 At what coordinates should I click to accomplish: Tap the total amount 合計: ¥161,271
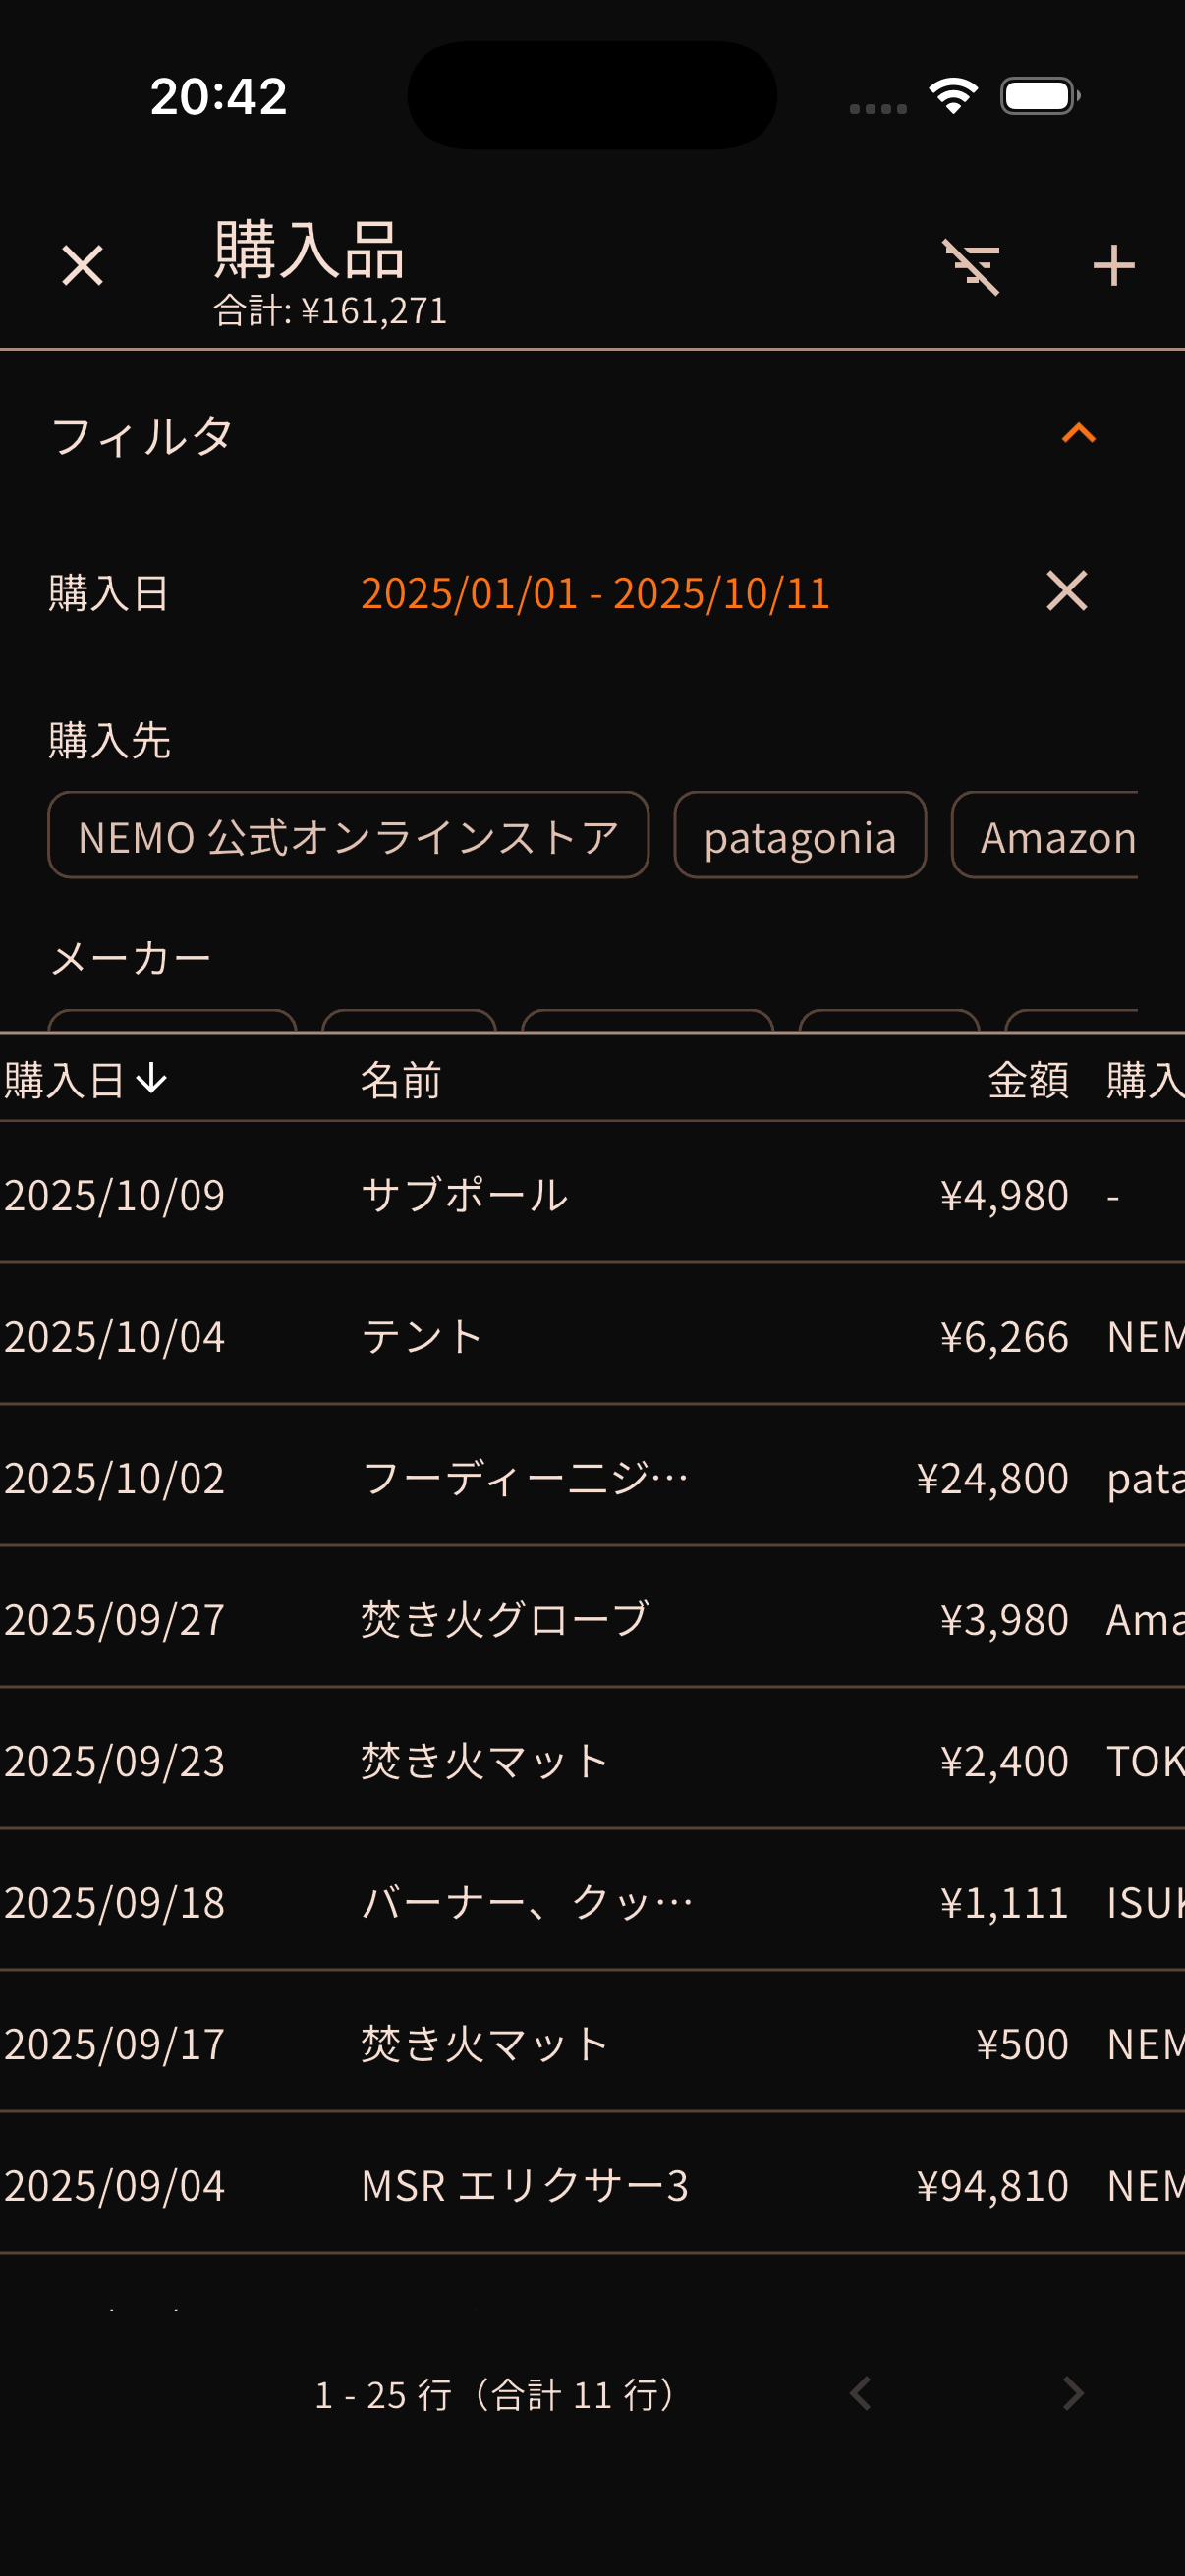[x=330, y=310]
